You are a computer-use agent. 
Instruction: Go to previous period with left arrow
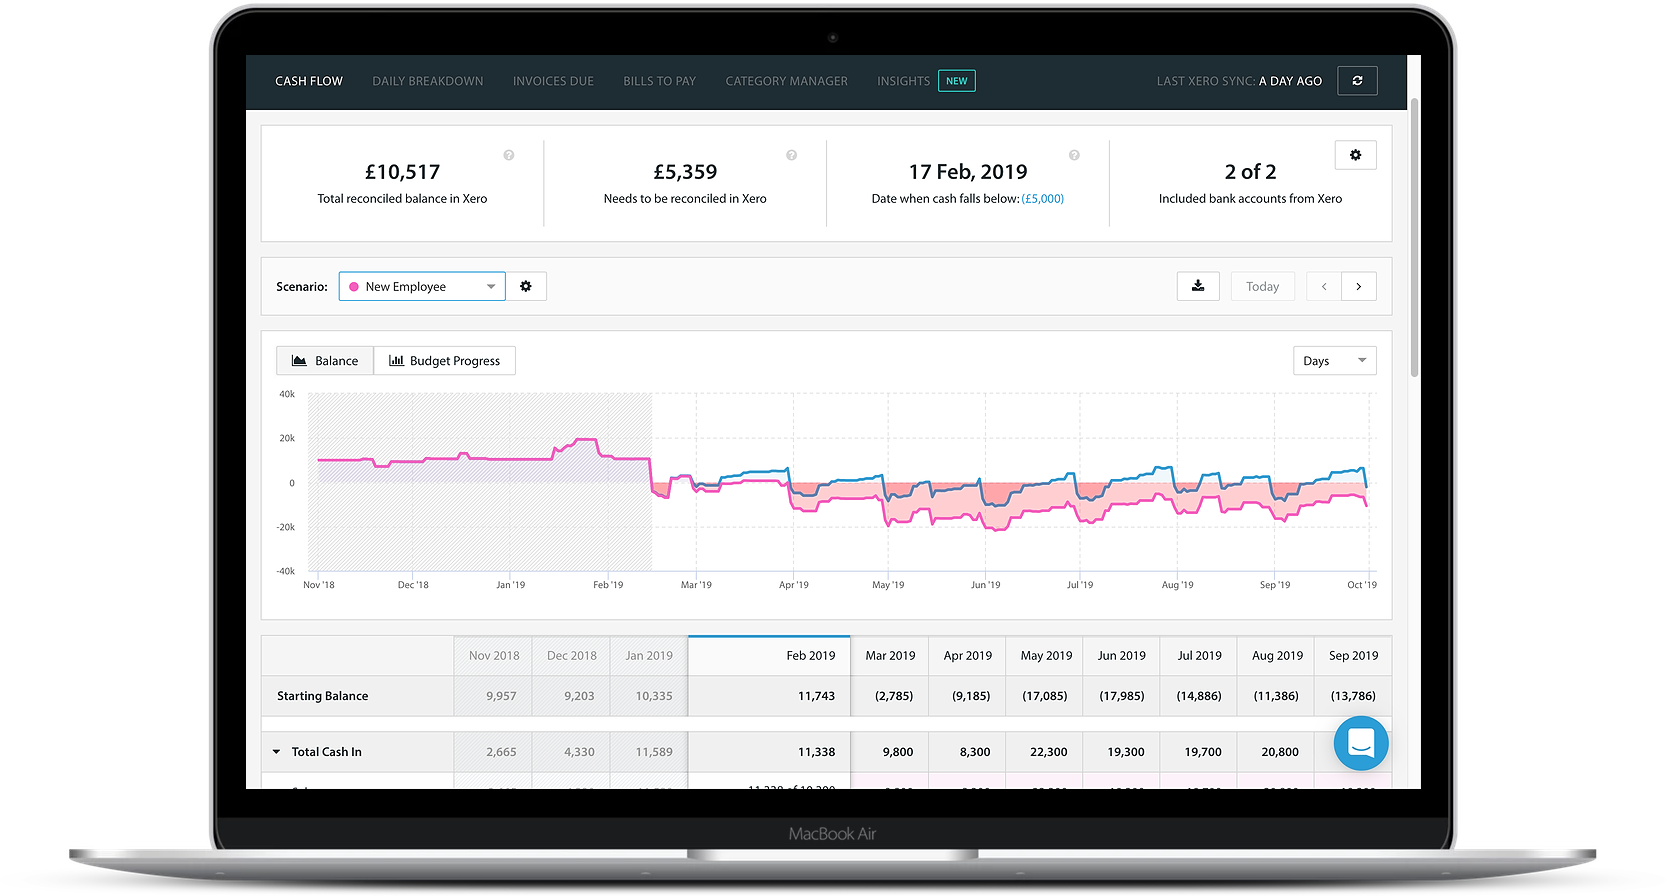pos(1324,287)
